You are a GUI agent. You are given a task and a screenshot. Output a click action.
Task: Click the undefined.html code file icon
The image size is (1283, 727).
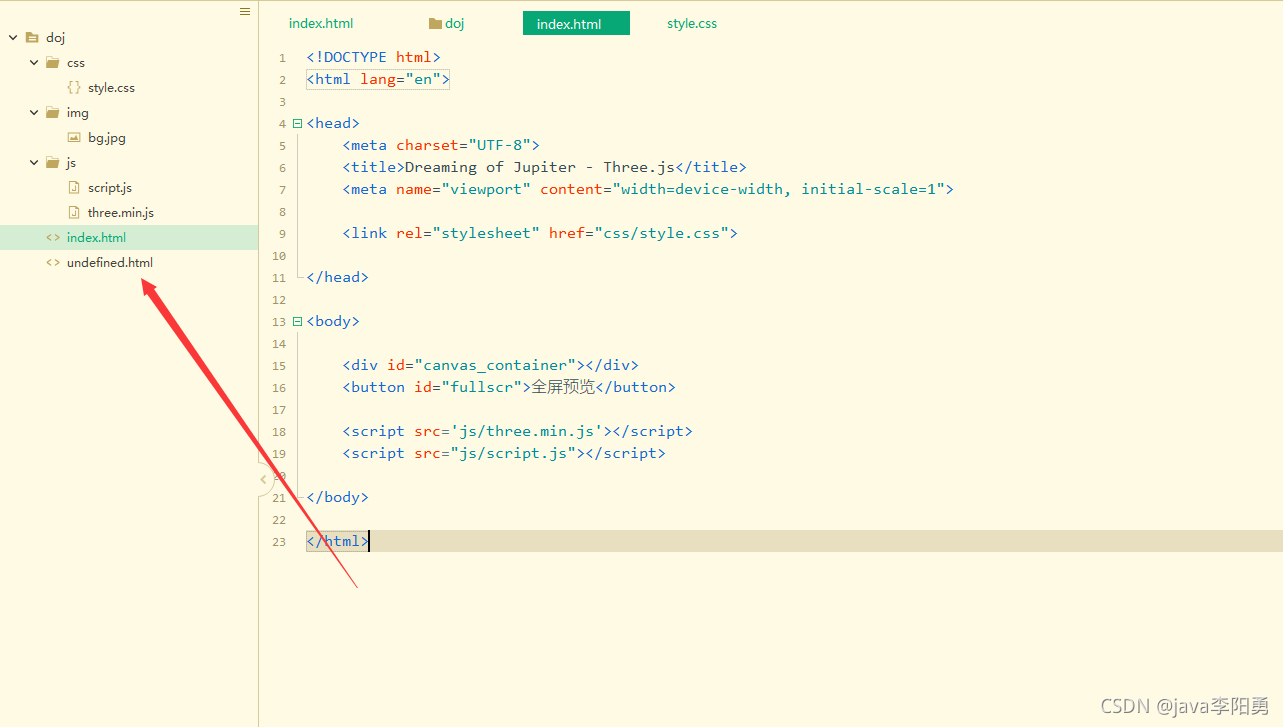click(53, 263)
